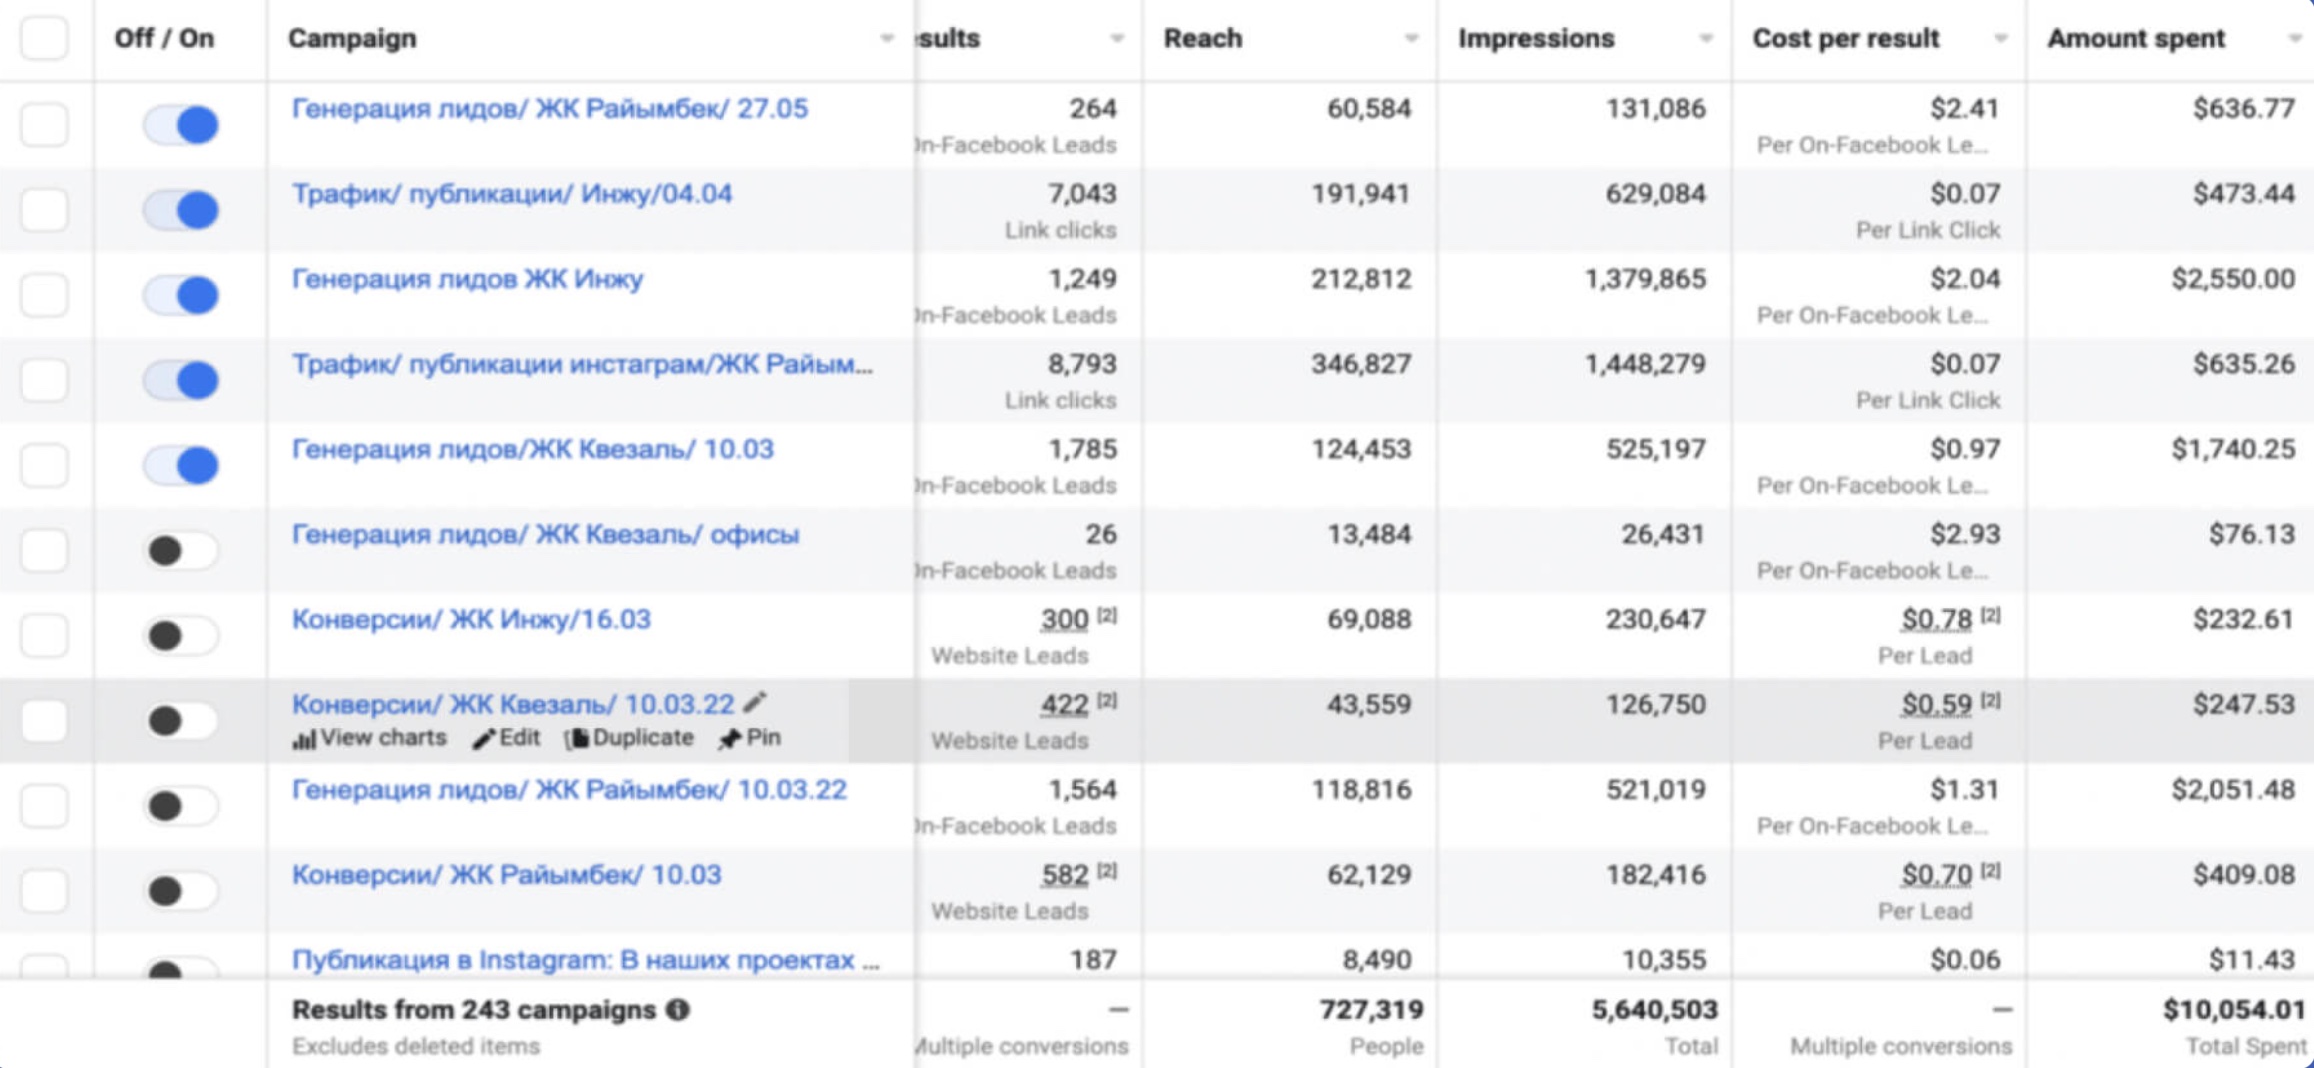Image resolution: width=2314 pixels, height=1068 pixels.
Task: Expand the Reach column dropdown
Action: pyautogui.click(x=1411, y=39)
